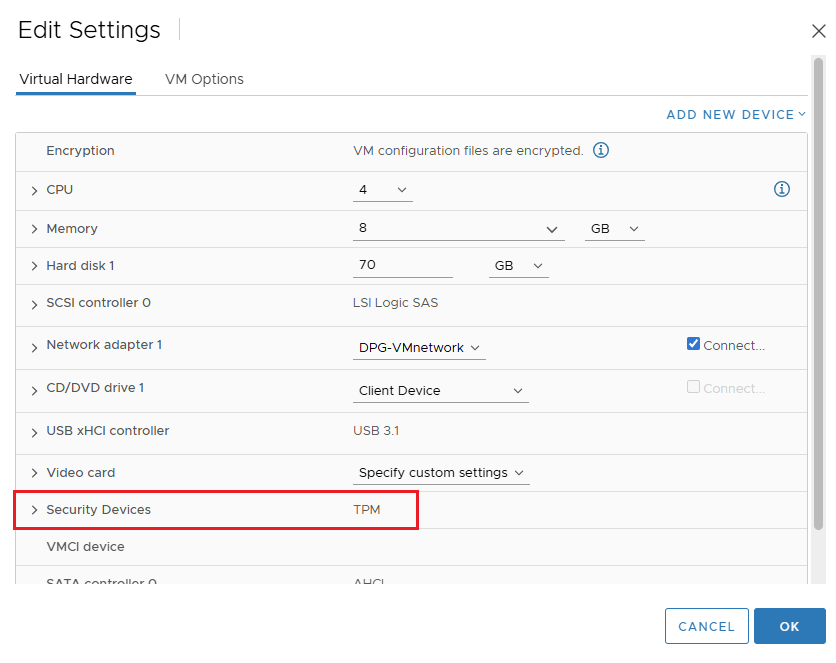Screen dimensions: 836x663
Task: Close the Edit Settings dialog with X
Action: (x=818, y=31)
